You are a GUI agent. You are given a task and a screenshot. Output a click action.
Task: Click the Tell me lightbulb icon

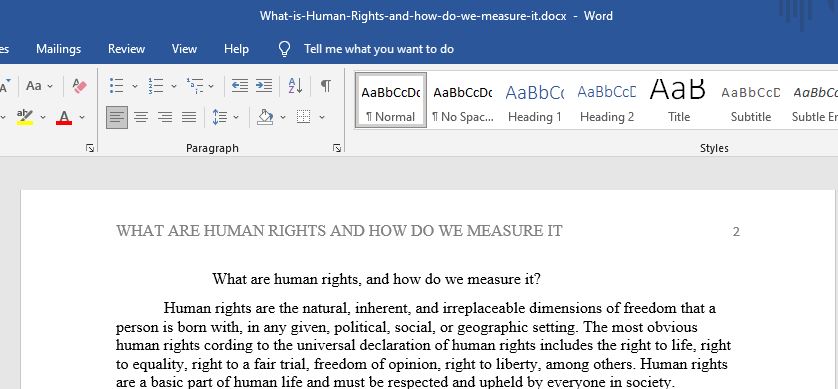(284, 49)
